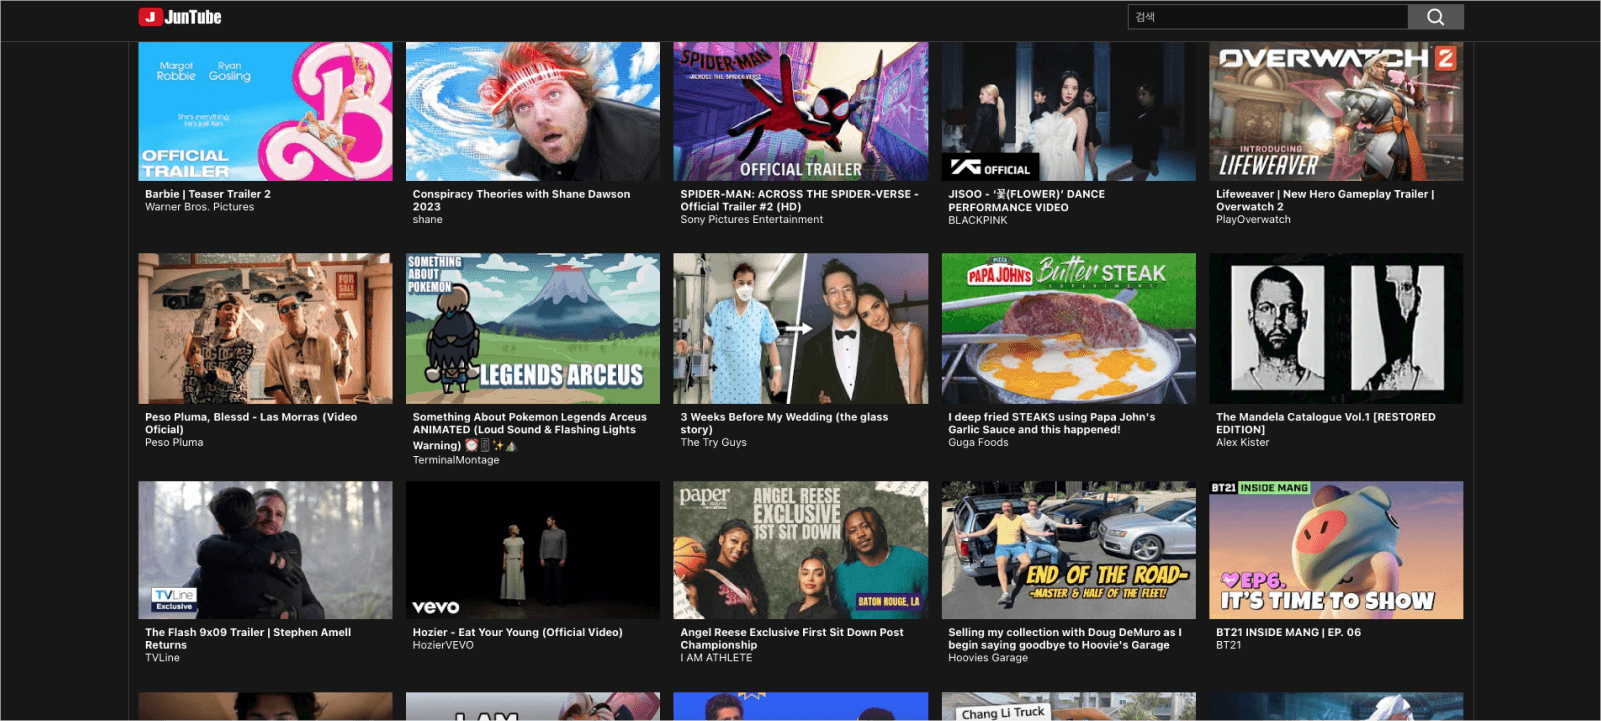Click title 'SPIDER-MAN: ACROSS THE SPIDER-VERSE' trailer
The image size is (1601, 721).
[799, 200]
